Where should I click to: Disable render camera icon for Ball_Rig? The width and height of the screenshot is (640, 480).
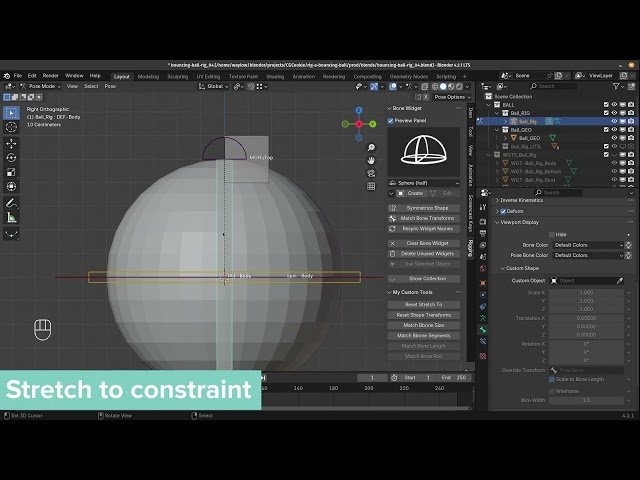point(631,121)
